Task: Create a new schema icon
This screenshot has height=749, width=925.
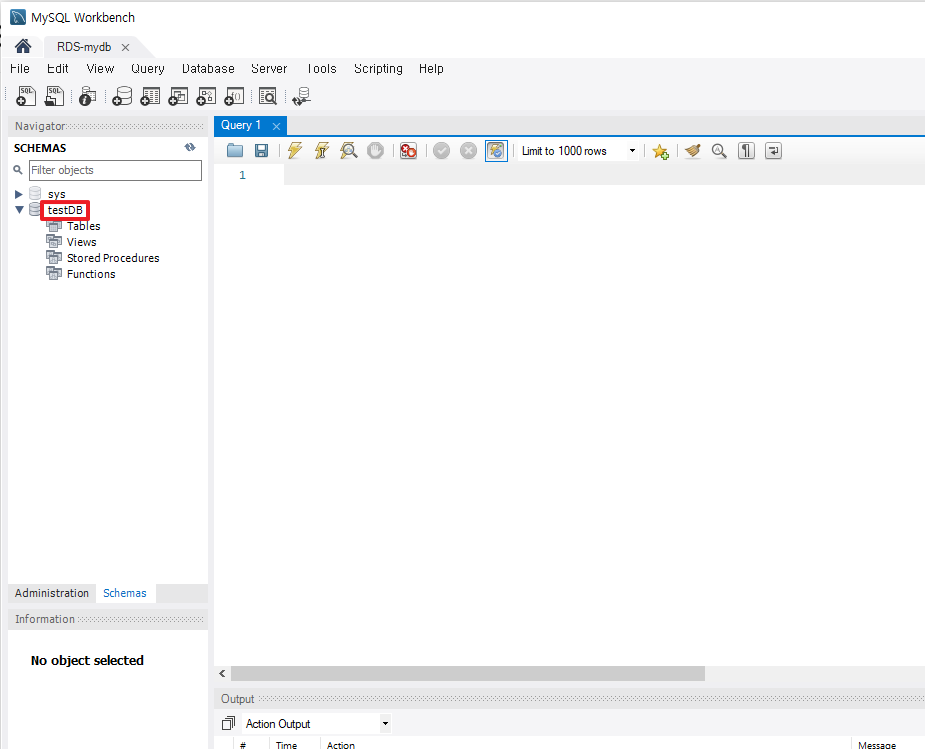Action: tap(122, 96)
